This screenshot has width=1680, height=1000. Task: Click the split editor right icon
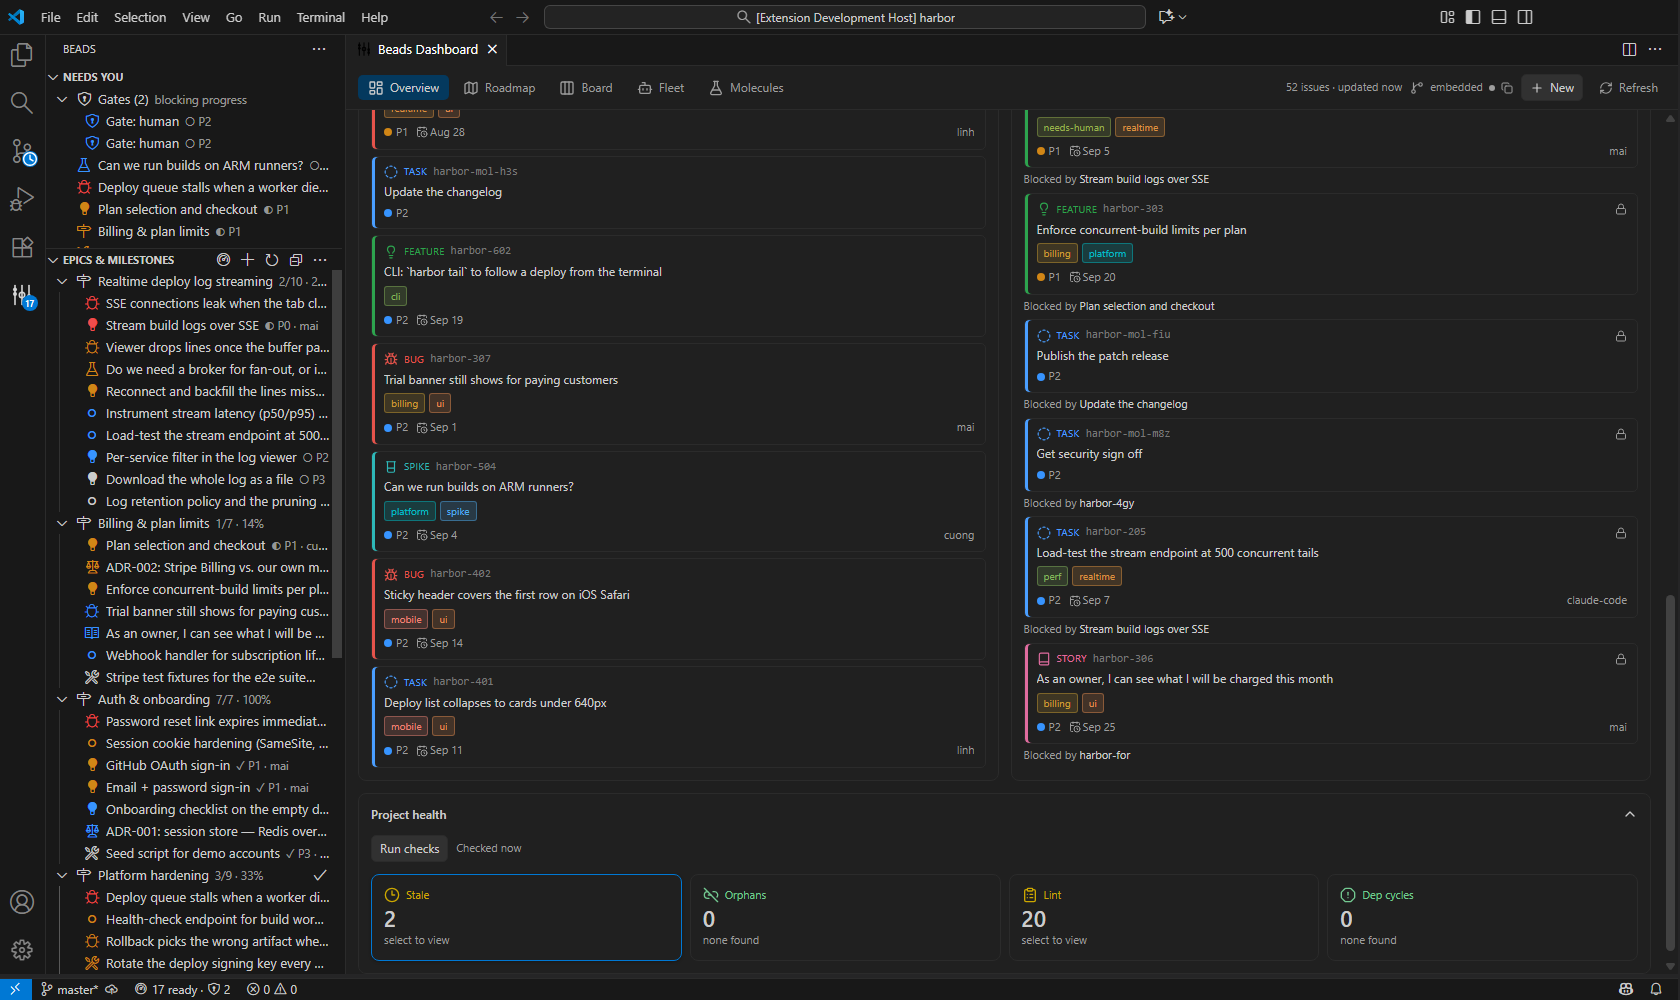1629,49
